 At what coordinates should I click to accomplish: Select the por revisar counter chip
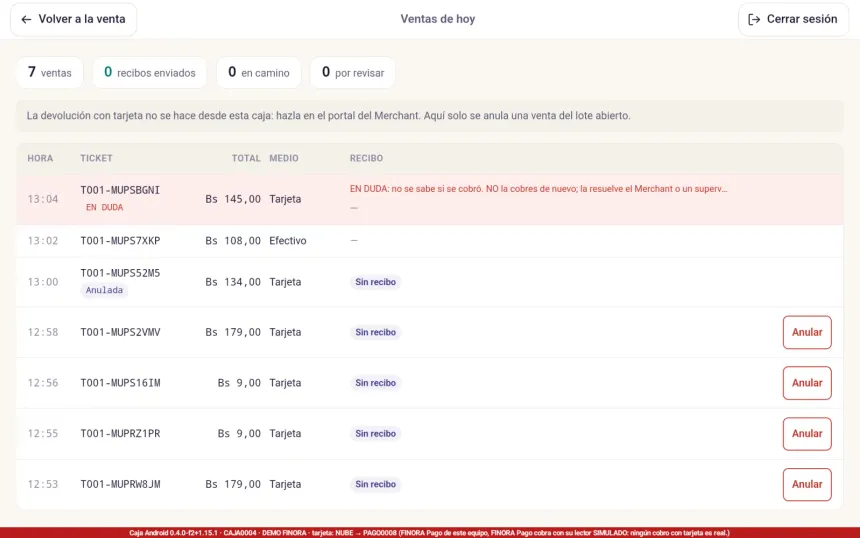click(x=353, y=72)
